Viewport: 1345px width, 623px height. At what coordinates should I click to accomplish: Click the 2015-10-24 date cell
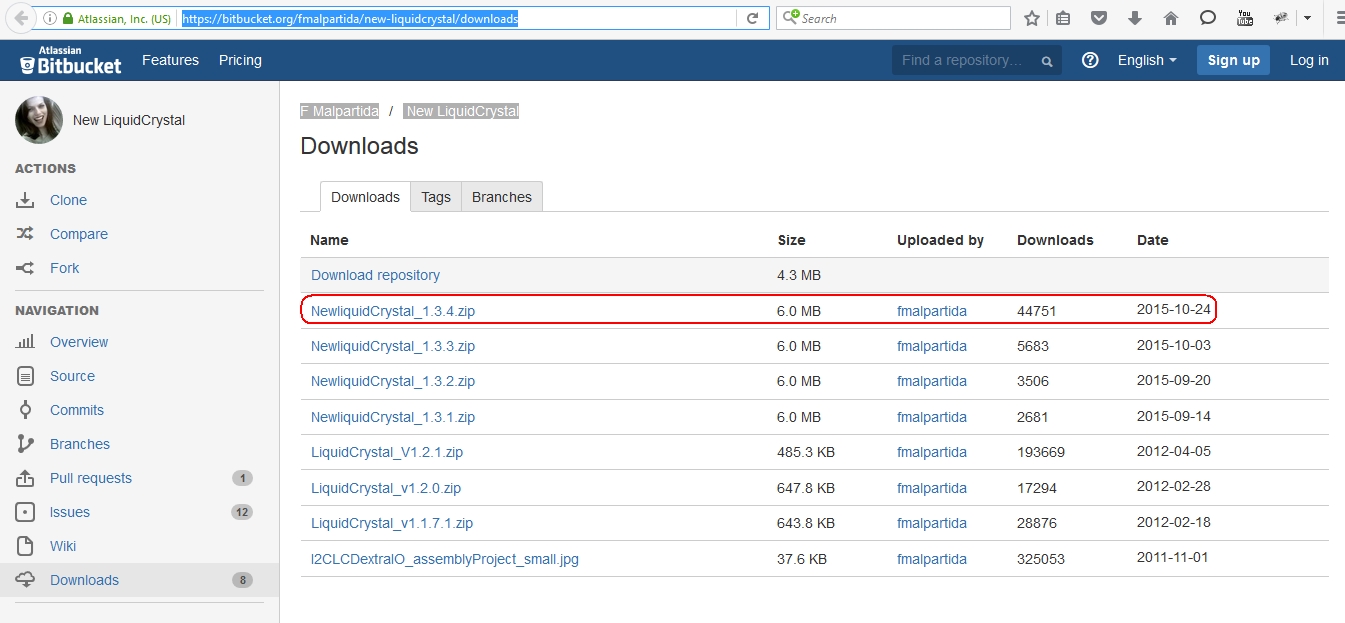point(1174,310)
